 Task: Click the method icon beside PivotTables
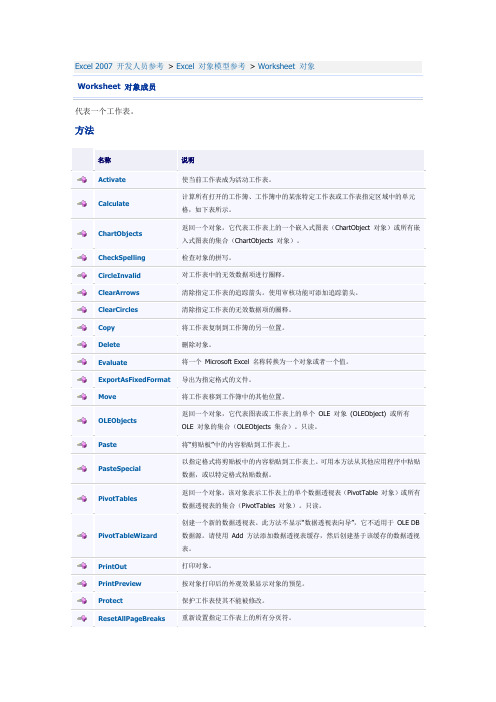pyautogui.click(x=82, y=498)
